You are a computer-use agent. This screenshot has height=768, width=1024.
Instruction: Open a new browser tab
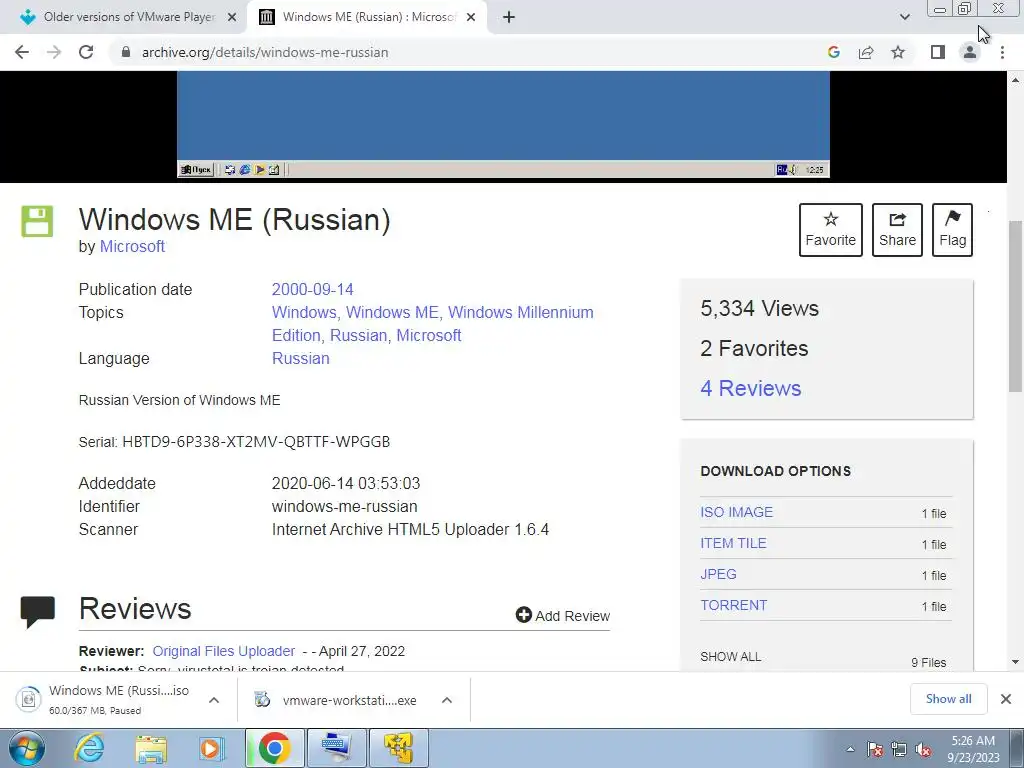point(509,18)
